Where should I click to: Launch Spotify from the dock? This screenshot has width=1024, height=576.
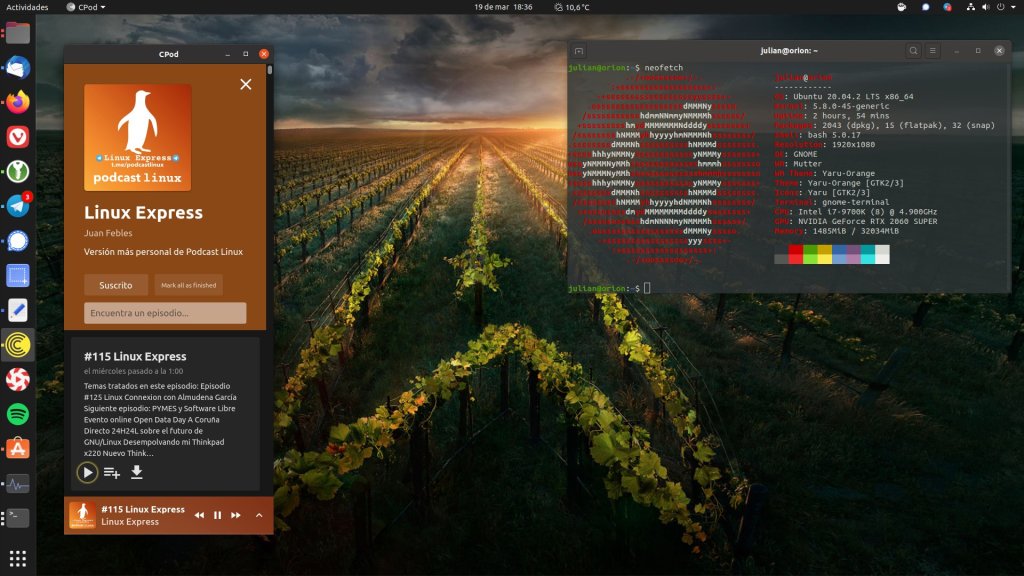click(18, 414)
